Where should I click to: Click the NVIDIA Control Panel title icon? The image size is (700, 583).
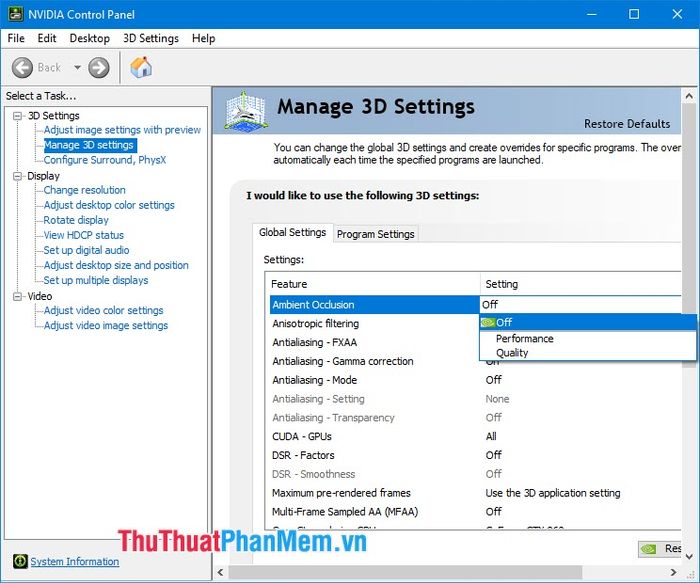[16, 14]
